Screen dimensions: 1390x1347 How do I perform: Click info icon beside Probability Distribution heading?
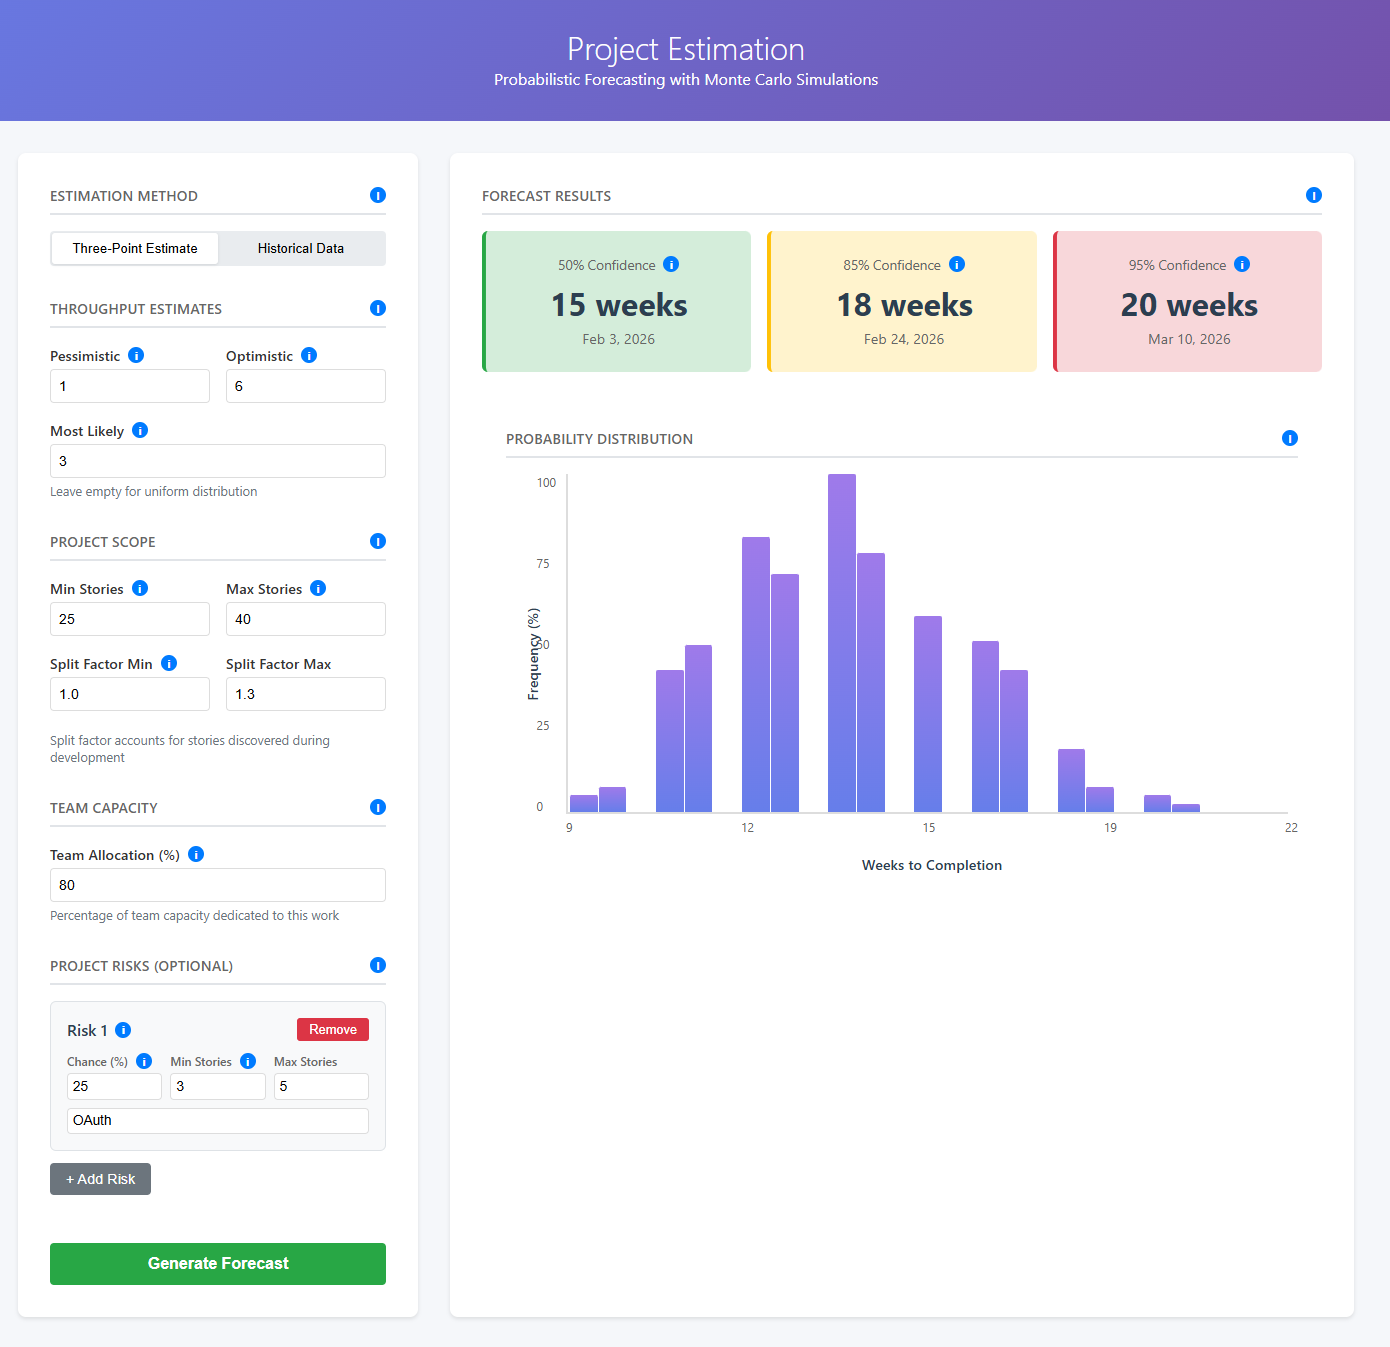[1290, 438]
